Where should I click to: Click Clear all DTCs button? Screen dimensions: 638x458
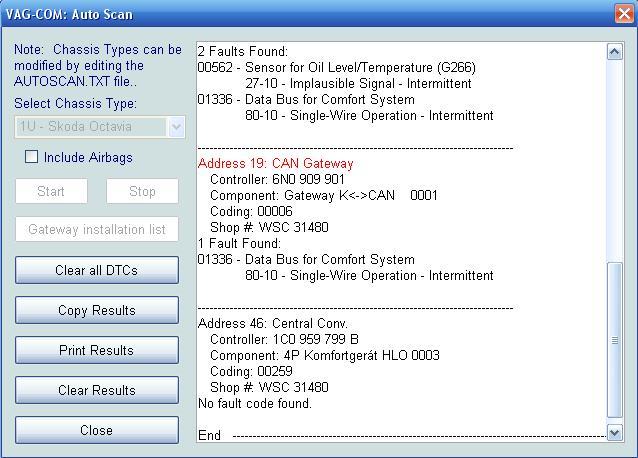[x=97, y=270]
